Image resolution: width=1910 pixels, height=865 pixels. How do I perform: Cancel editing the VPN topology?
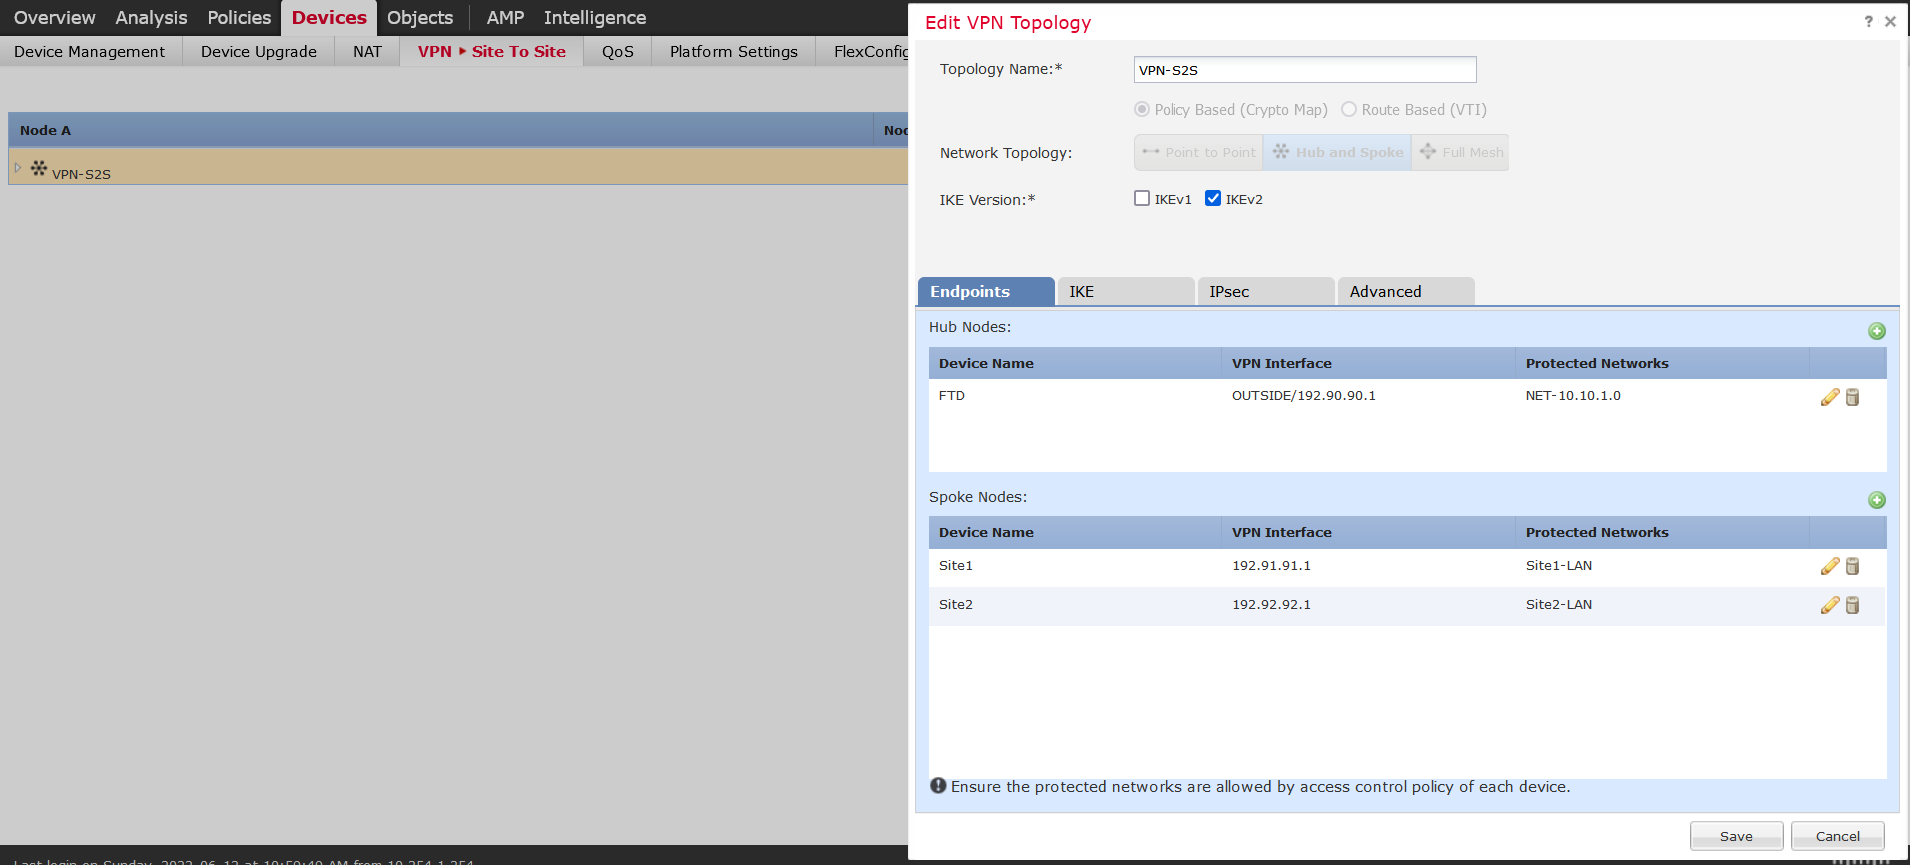(1838, 836)
